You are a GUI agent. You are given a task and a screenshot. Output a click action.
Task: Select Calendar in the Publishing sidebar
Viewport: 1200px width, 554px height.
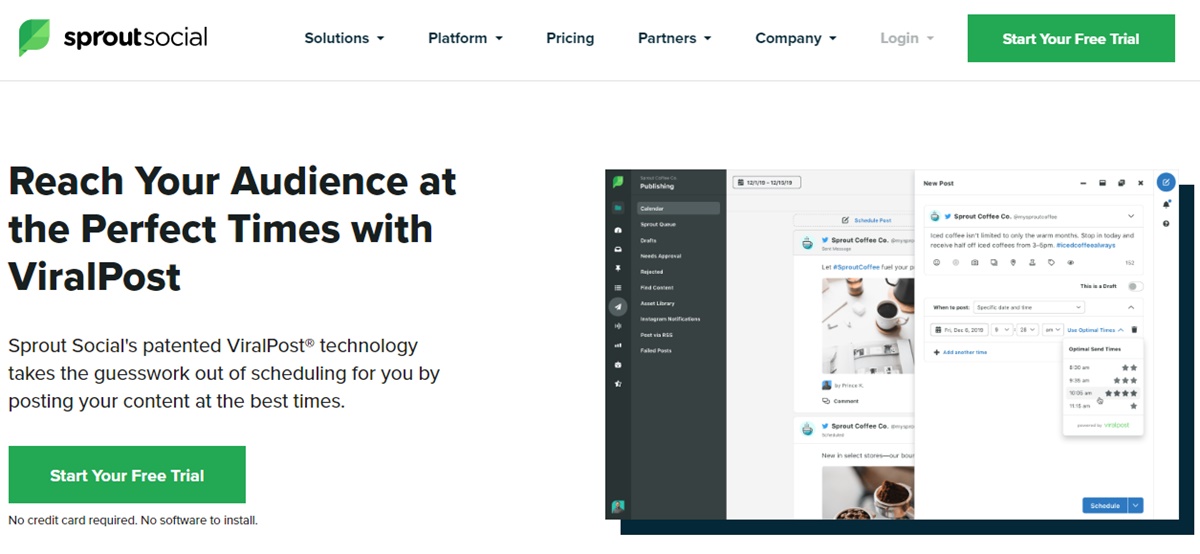[x=678, y=209]
